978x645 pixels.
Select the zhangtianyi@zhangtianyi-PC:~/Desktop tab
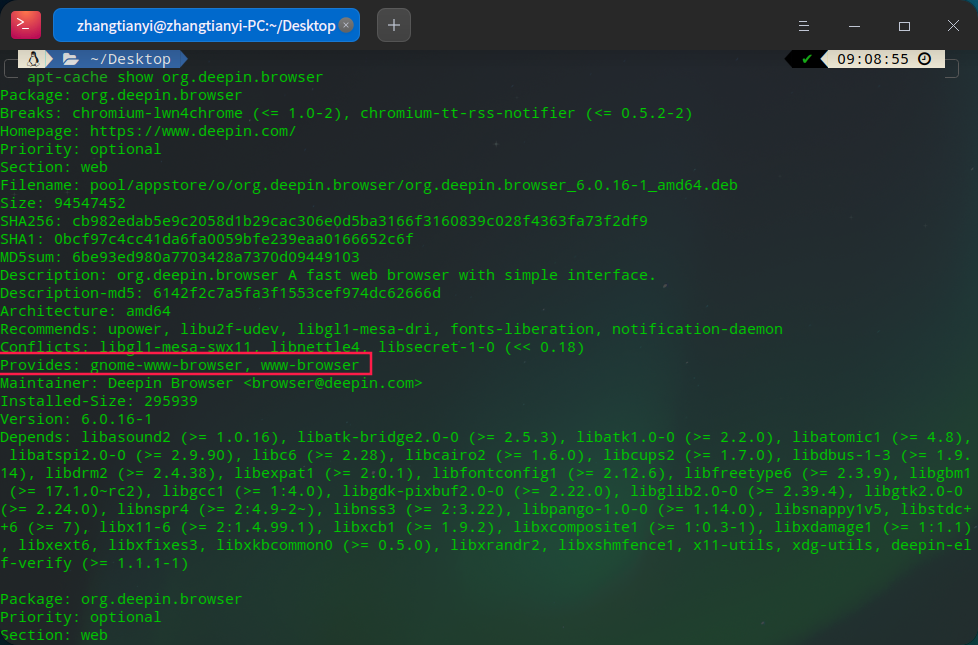point(195,25)
